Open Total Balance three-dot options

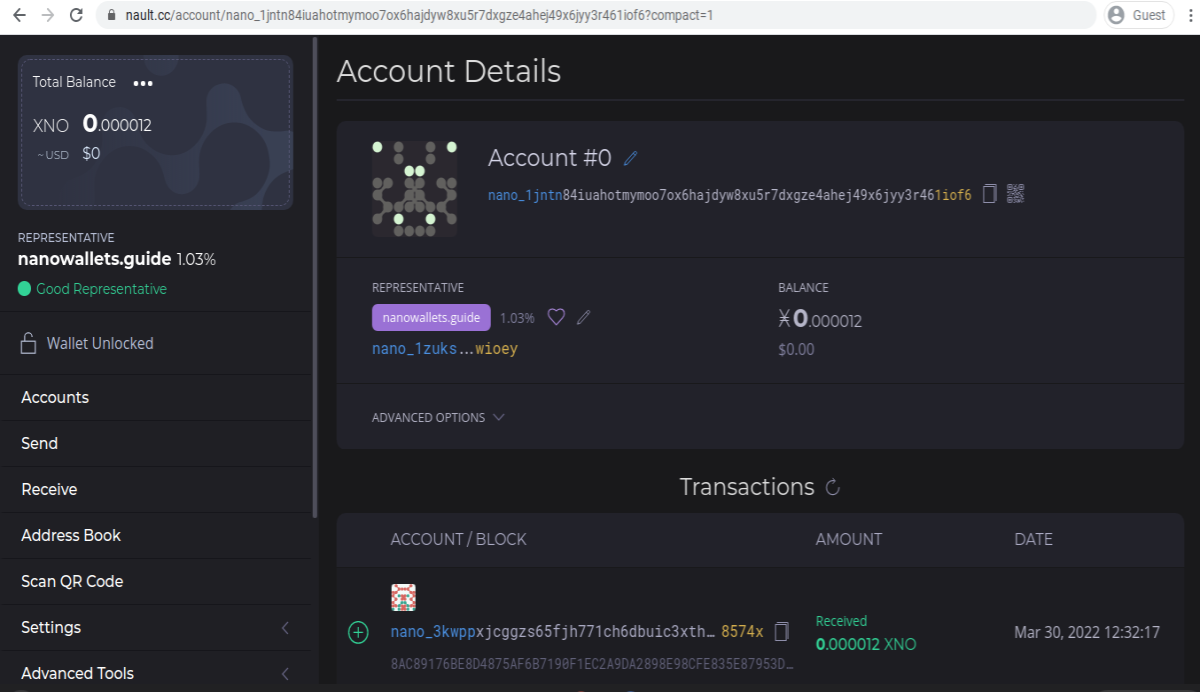pyautogui.click(x=143, y=83)
